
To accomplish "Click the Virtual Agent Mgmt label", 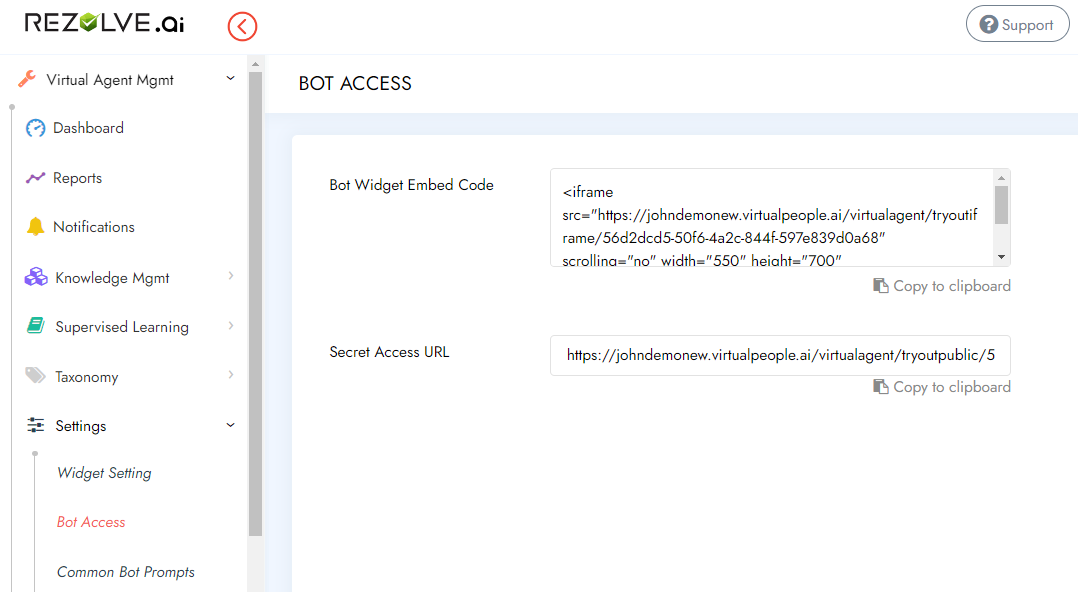I will click(x=110, y=80).
